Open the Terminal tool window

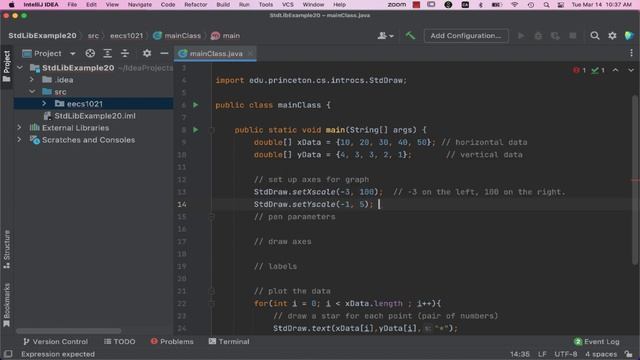point(229,341)
